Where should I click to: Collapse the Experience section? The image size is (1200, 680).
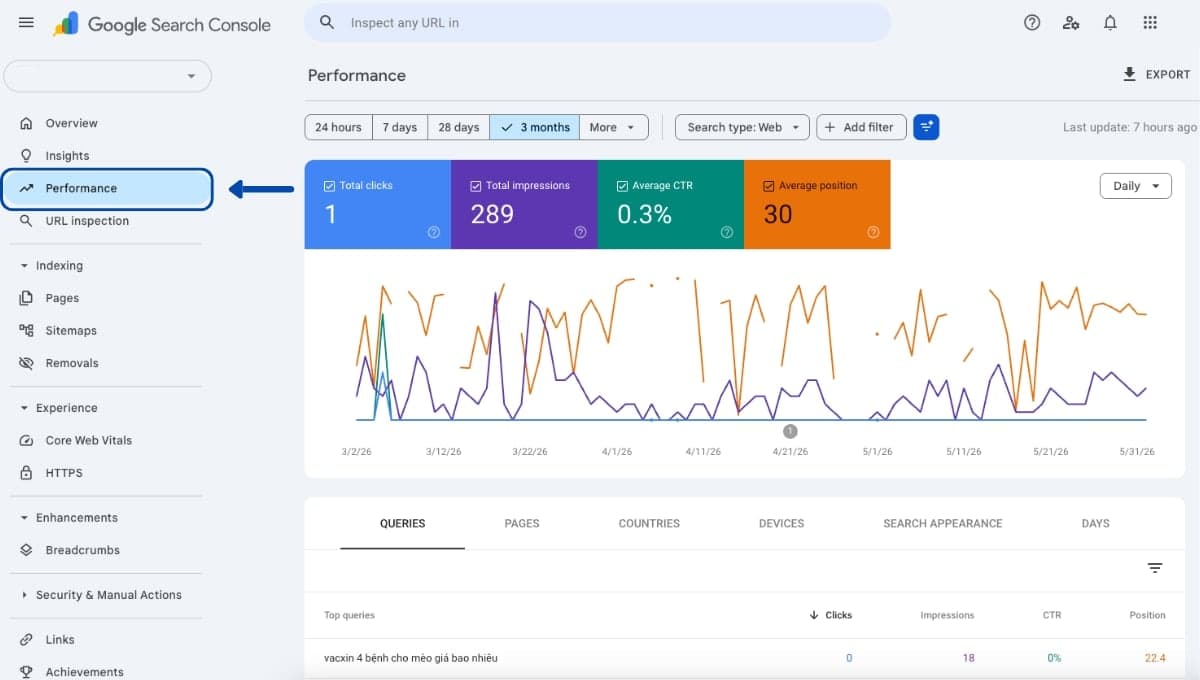coord(24,408)
